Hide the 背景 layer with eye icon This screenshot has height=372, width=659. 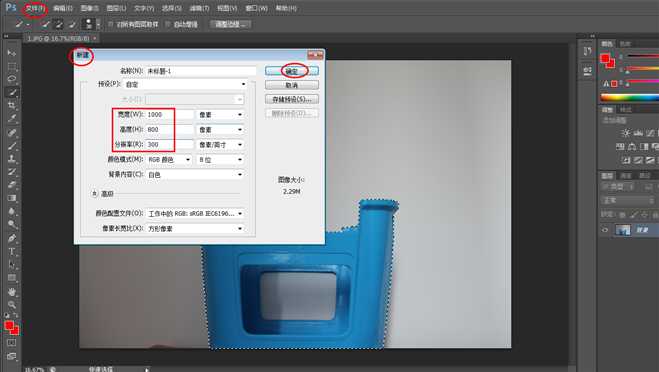pos(605,230)
